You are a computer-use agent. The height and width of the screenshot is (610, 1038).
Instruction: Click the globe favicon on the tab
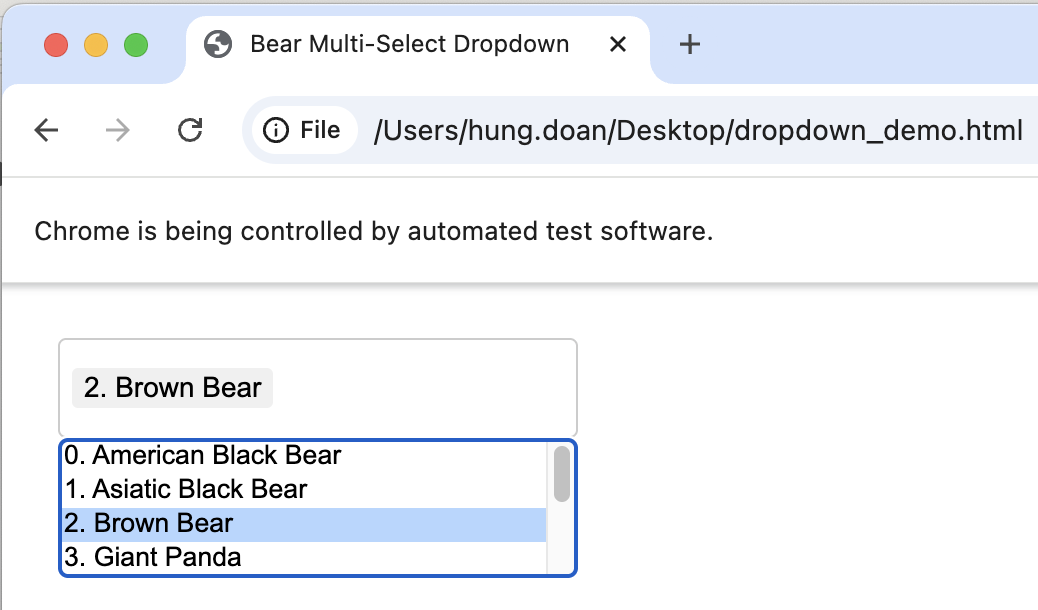(218, 44)
